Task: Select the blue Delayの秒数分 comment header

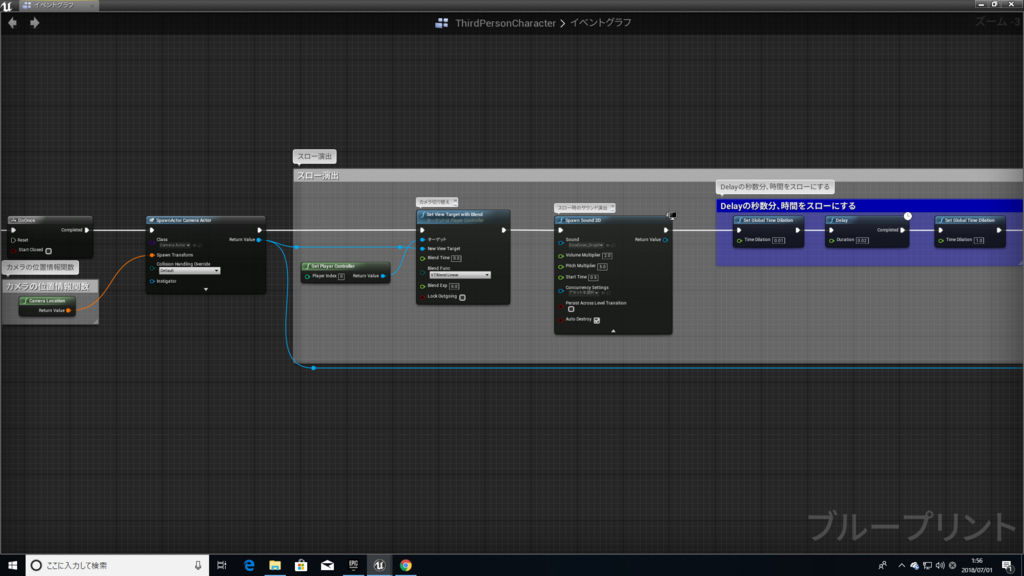Action: tap(869, 206)
